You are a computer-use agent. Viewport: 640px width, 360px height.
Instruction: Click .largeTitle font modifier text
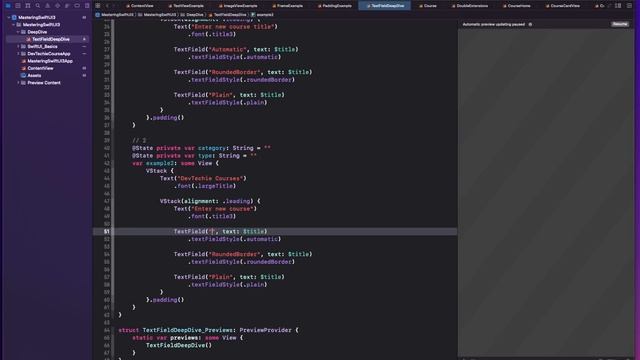tap(215, 186)
